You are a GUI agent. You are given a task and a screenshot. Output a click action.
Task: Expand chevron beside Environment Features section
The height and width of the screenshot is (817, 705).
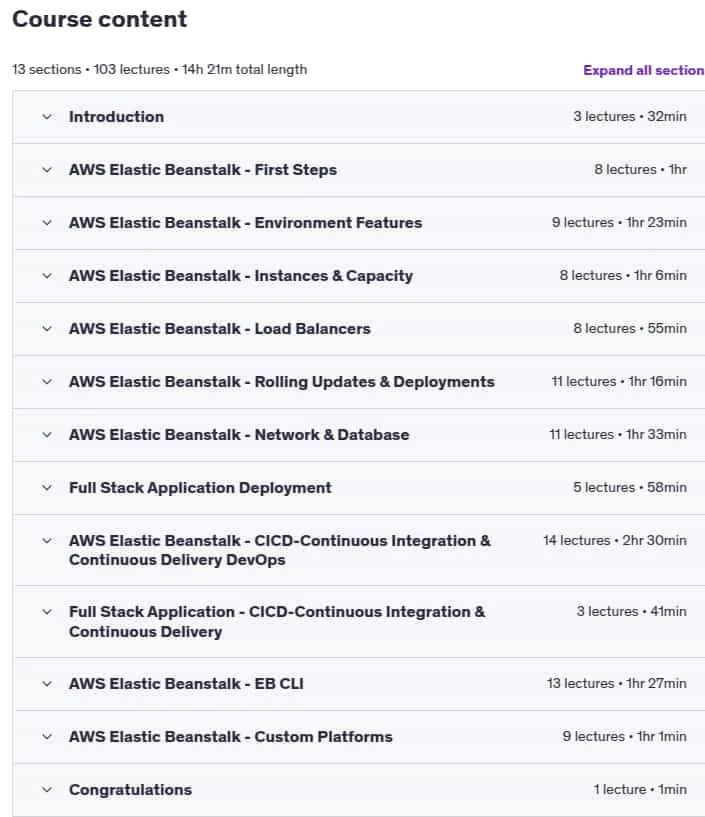click(47, 223)
